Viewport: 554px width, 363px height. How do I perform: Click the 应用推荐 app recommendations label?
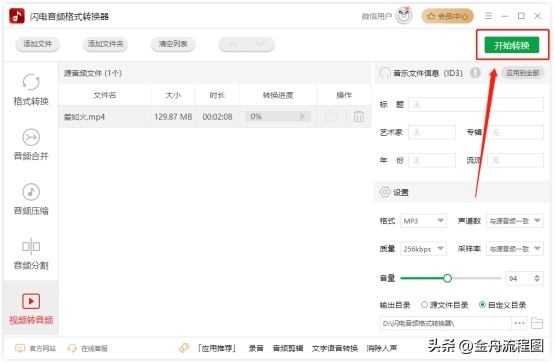tap(217, 349)
